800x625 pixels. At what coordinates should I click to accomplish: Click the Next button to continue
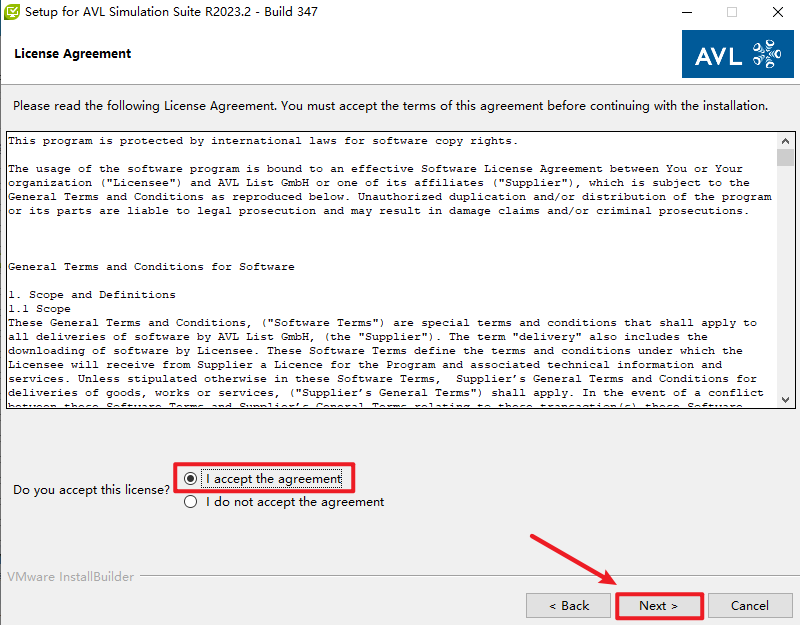[659, 605]
